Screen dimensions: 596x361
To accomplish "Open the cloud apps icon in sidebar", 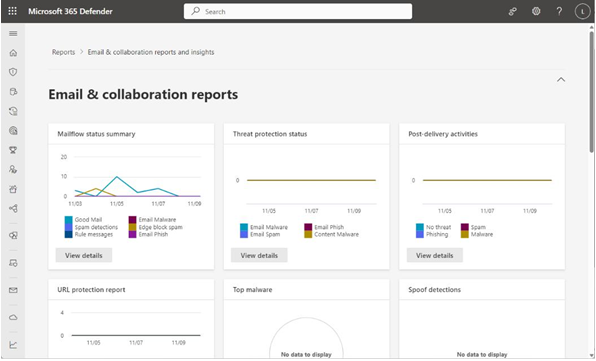I will [13, 317].
